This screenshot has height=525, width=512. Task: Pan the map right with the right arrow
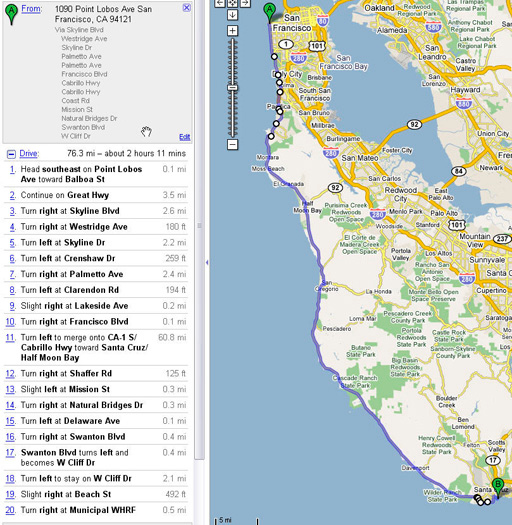245,3
